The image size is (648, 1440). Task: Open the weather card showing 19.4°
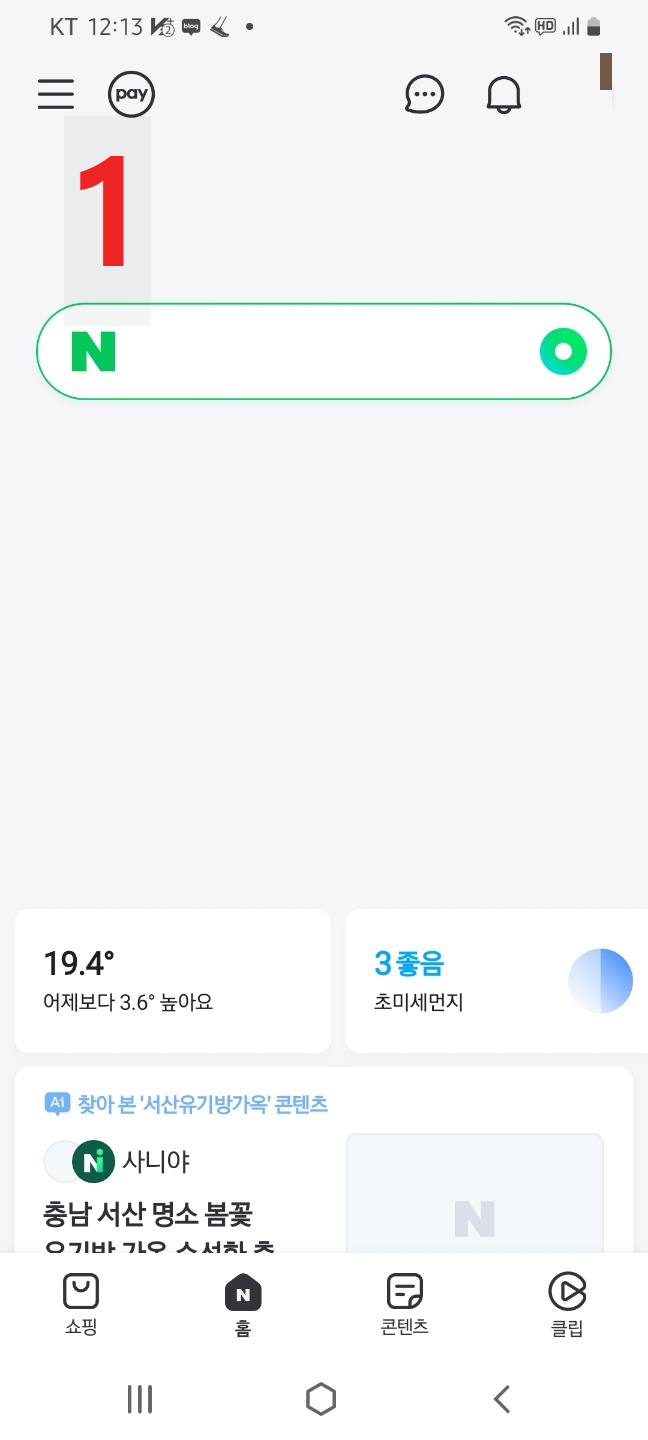(x=172, y=981)
